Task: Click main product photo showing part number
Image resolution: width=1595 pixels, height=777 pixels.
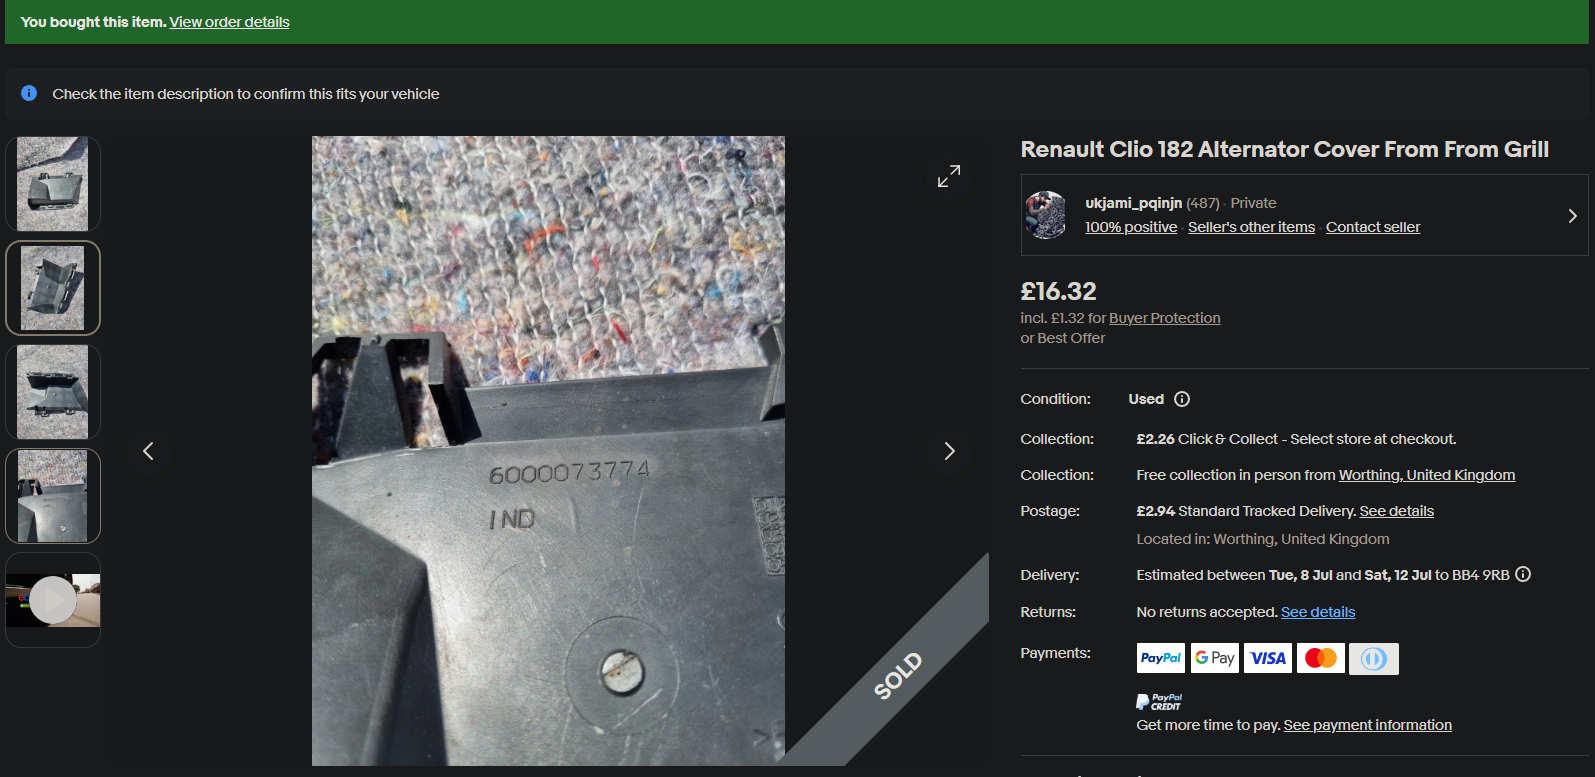Action: [548, 451]
